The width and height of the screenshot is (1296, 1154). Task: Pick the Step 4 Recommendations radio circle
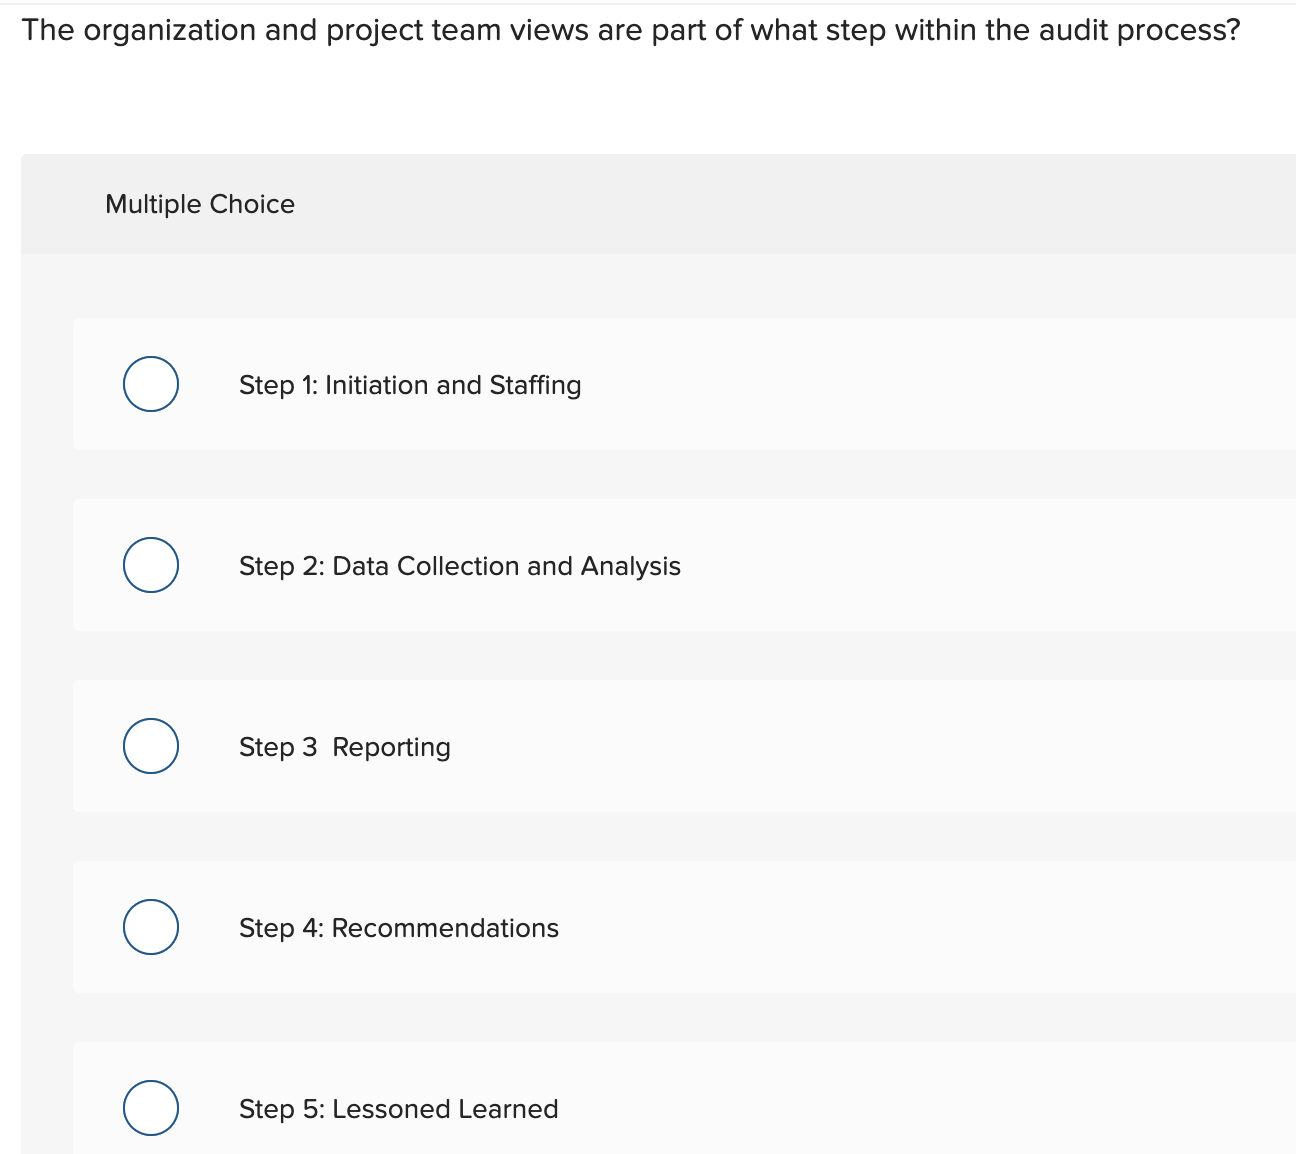pyautogui.click(x=151, y=927)
